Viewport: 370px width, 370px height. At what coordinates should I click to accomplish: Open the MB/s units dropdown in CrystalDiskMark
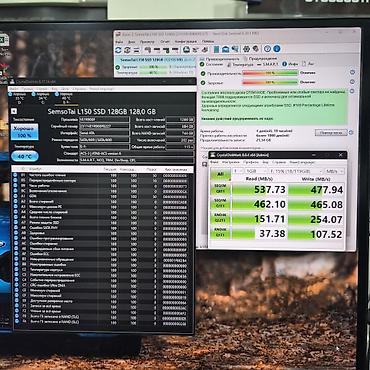[334, 171]
